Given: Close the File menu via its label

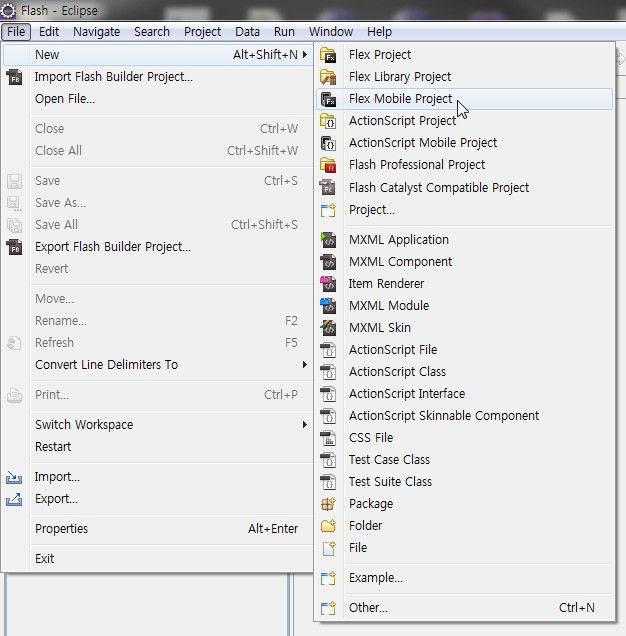Looking at the screenshot, I should click(x=16, y=32).
